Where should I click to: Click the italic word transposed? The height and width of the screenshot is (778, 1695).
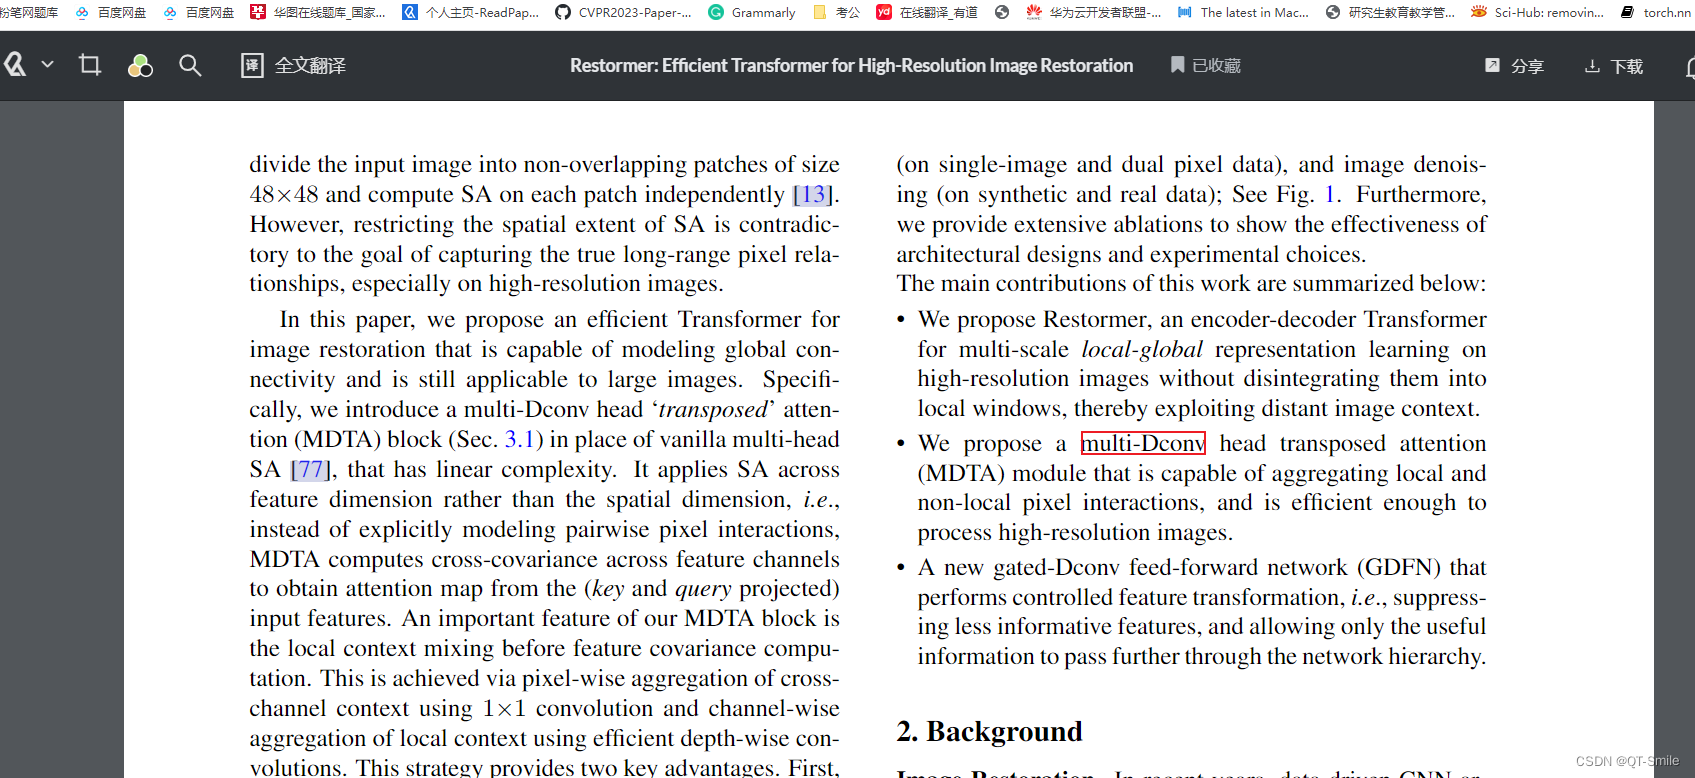pyautogui.click(x=712, y=409)
